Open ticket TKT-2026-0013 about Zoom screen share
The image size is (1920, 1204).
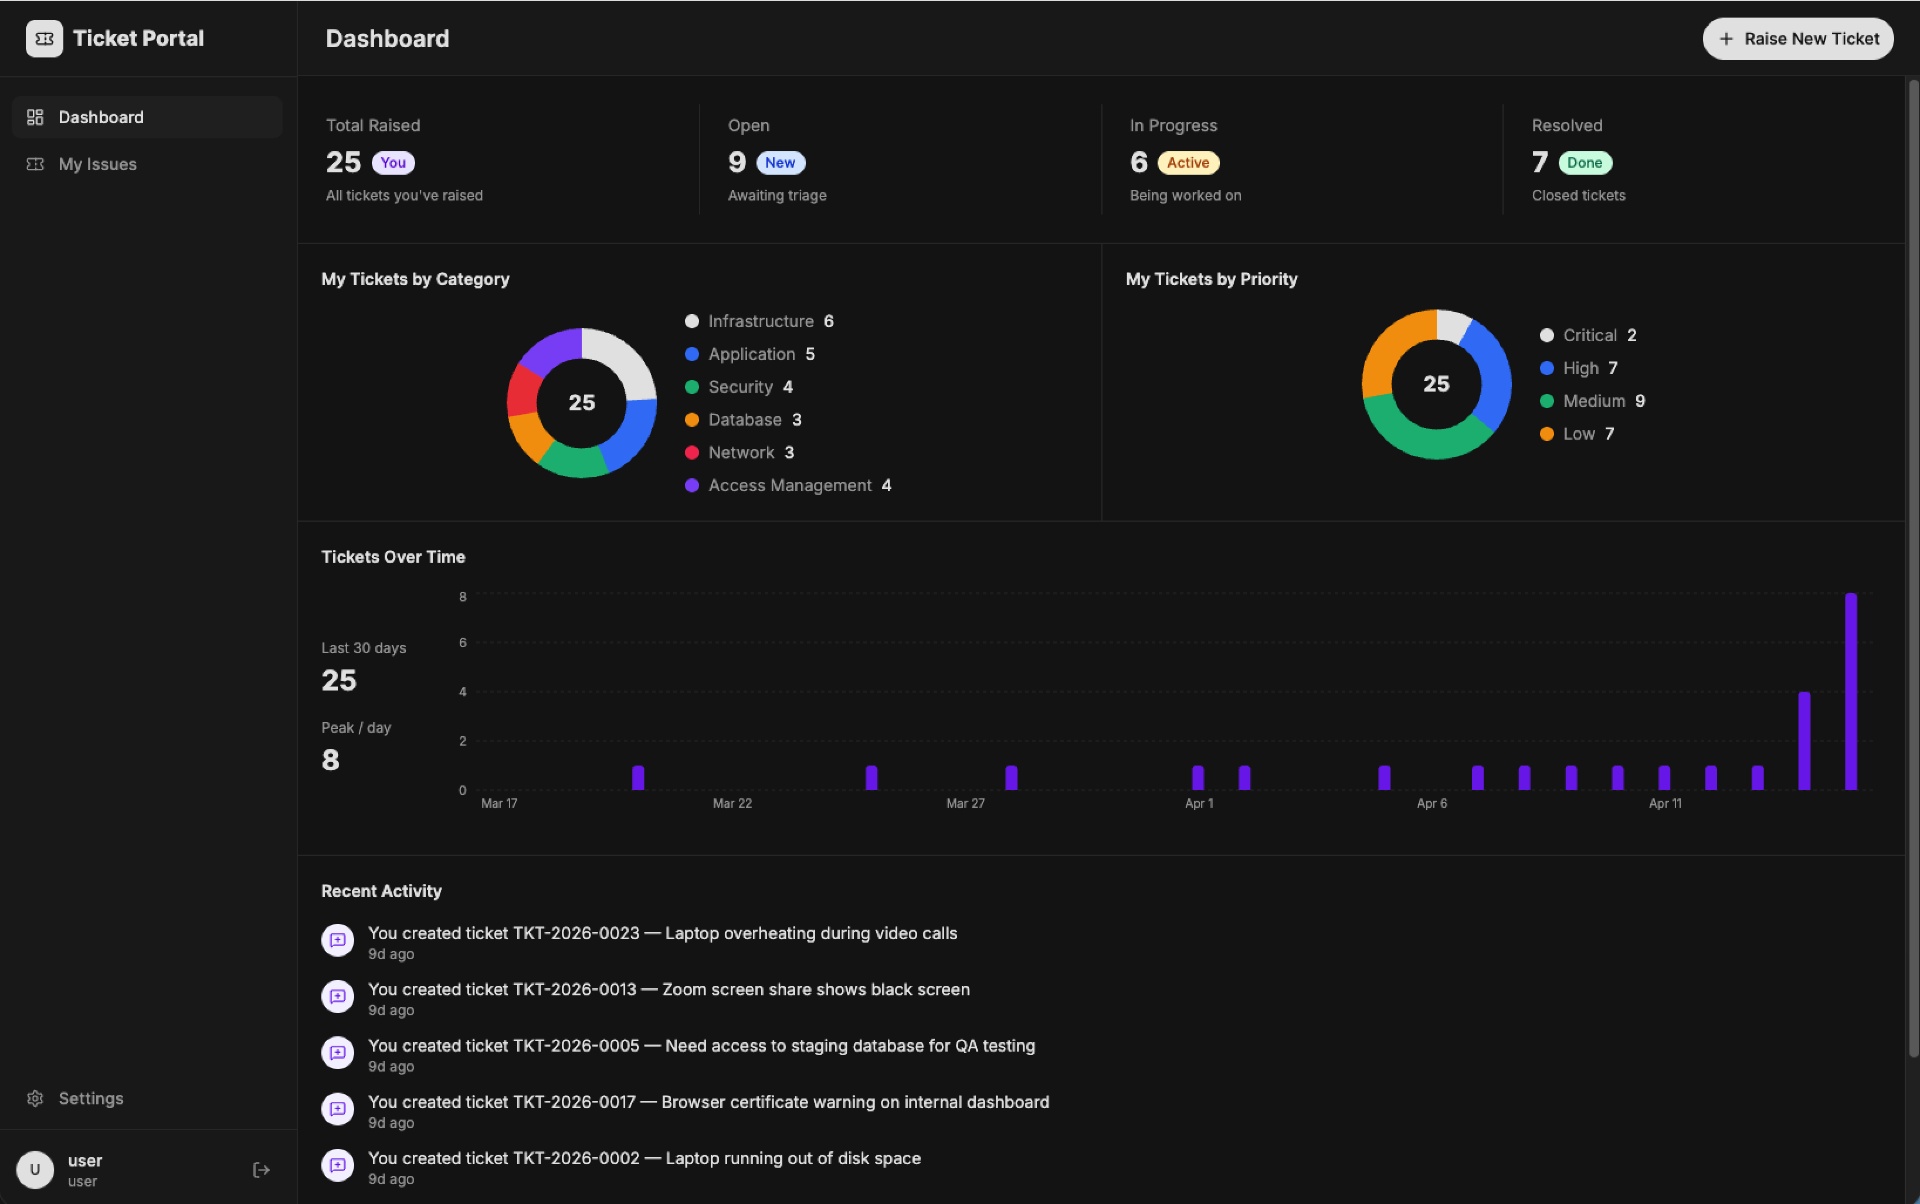669,989
